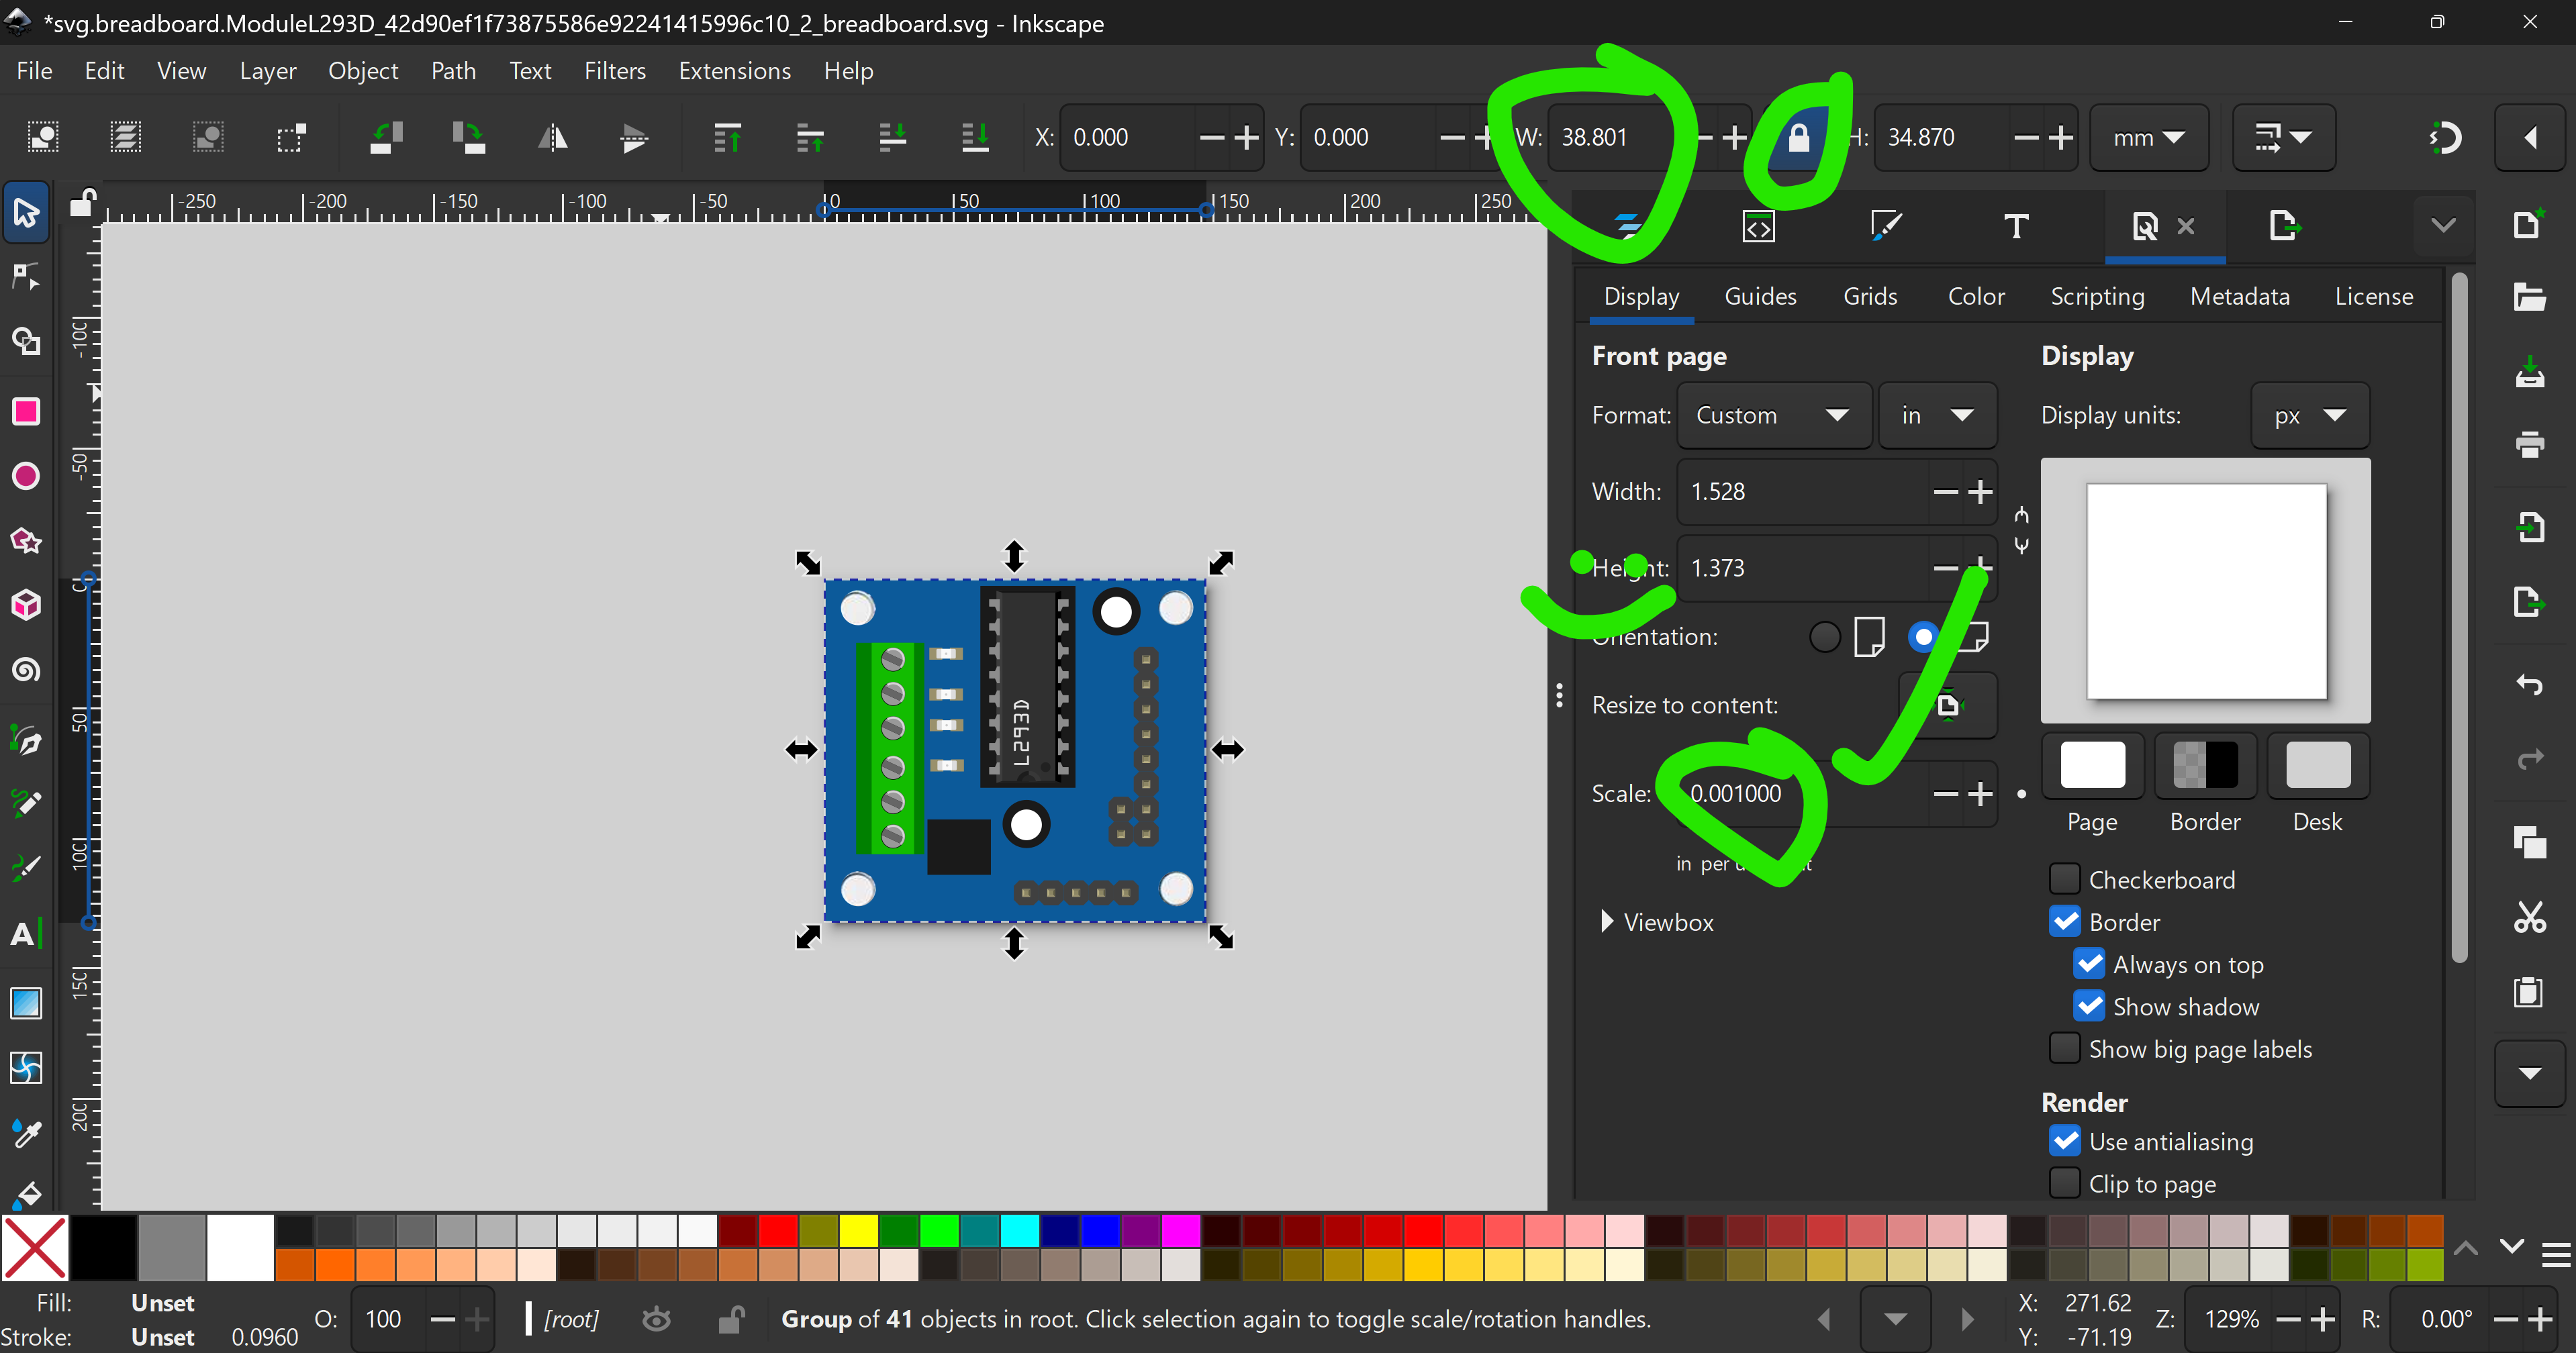Click the Flip horizontally icon
Screen dimensions: 2576x1353
click(552, 137)
